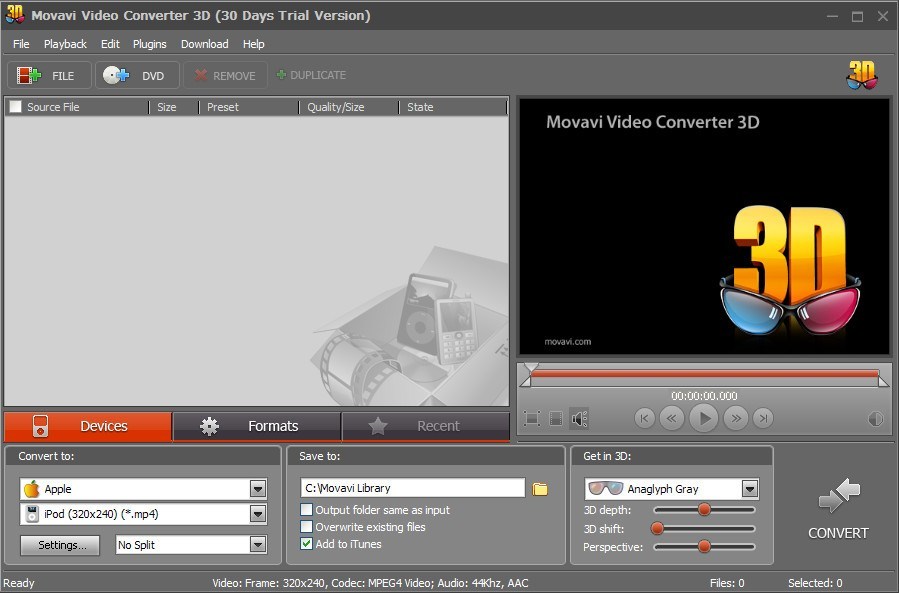The height and width of the screenshot is (593, 899).
Task: Click the brightness contrast circle icon
Action: pyautogui.click(x=876, y=419)
